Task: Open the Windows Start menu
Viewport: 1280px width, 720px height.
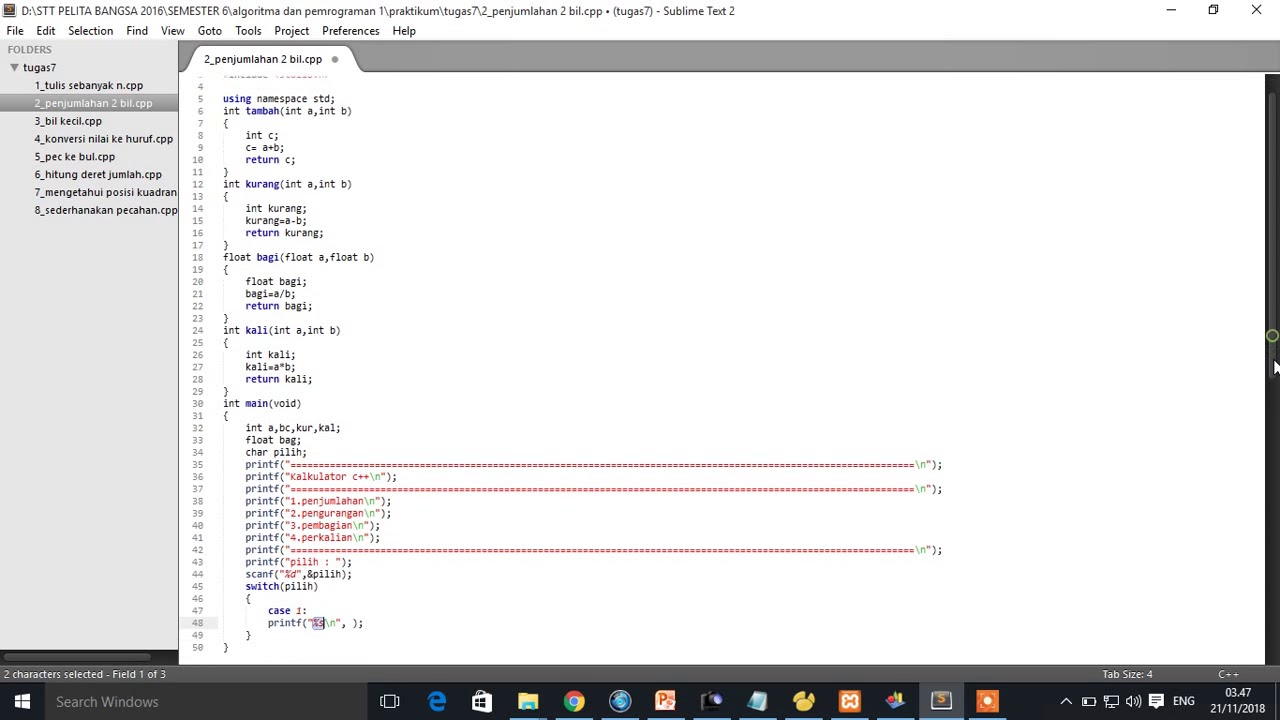Action: pyautogui.click(x=22, y=701)
